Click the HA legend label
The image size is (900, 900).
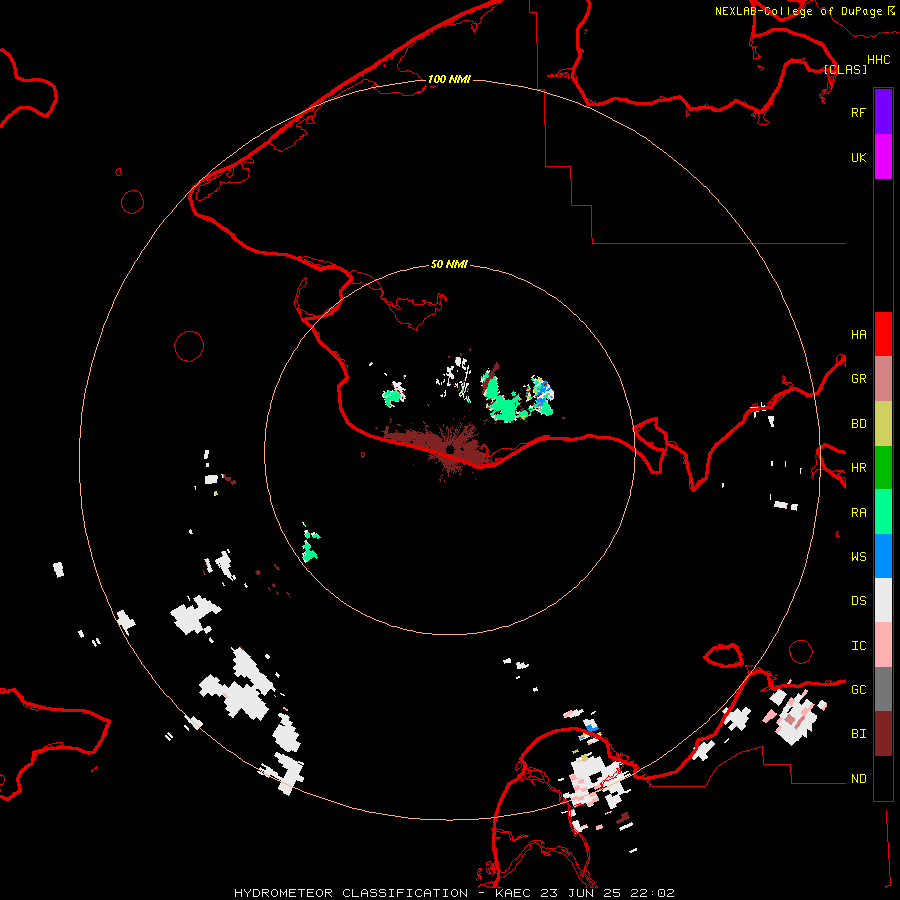click(858, 334)
